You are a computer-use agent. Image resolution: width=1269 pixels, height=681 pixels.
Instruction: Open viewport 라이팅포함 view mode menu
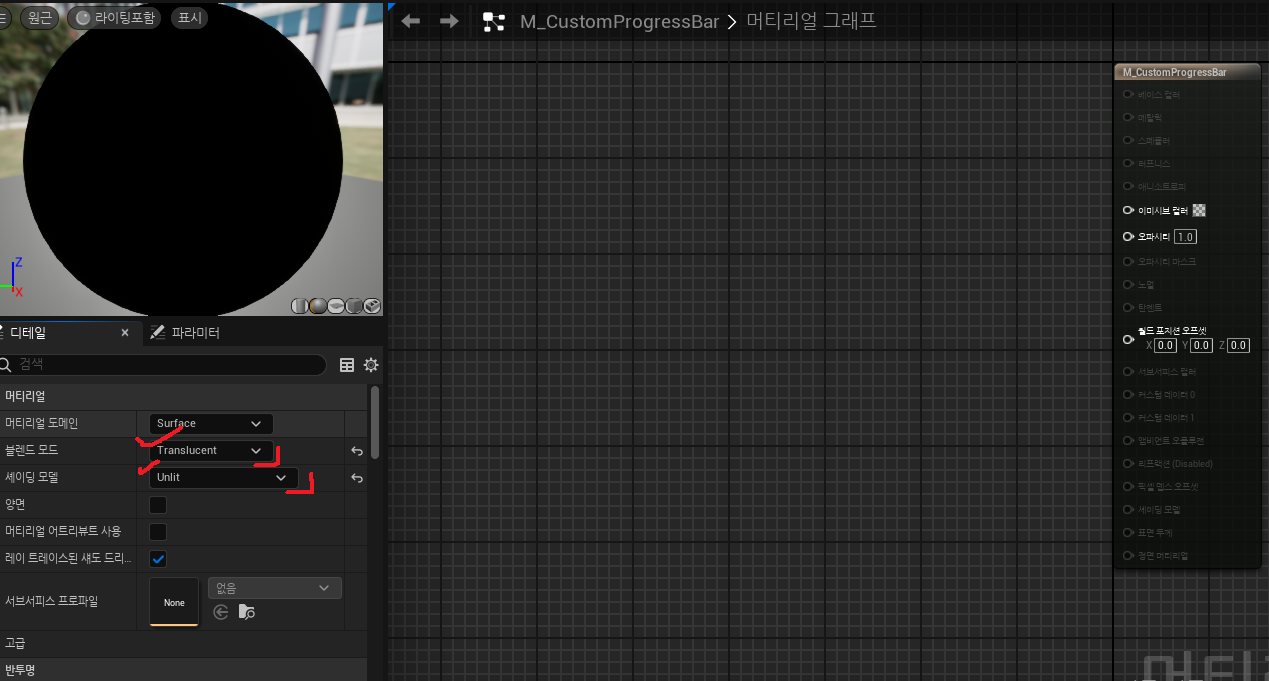[114, 17]
